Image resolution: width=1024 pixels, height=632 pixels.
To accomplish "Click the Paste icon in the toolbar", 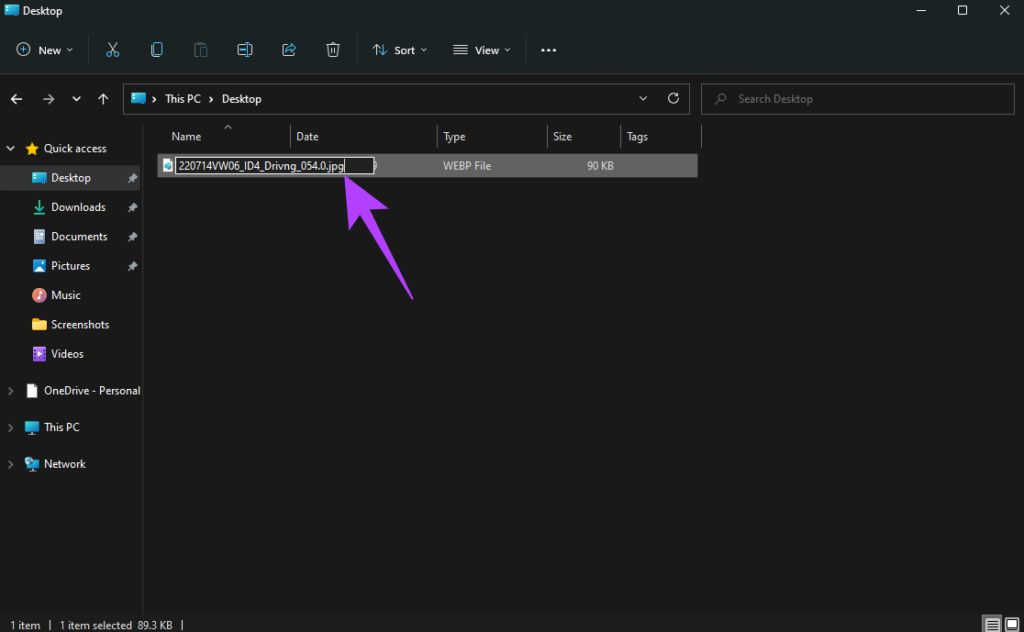I will pos(200,50).
